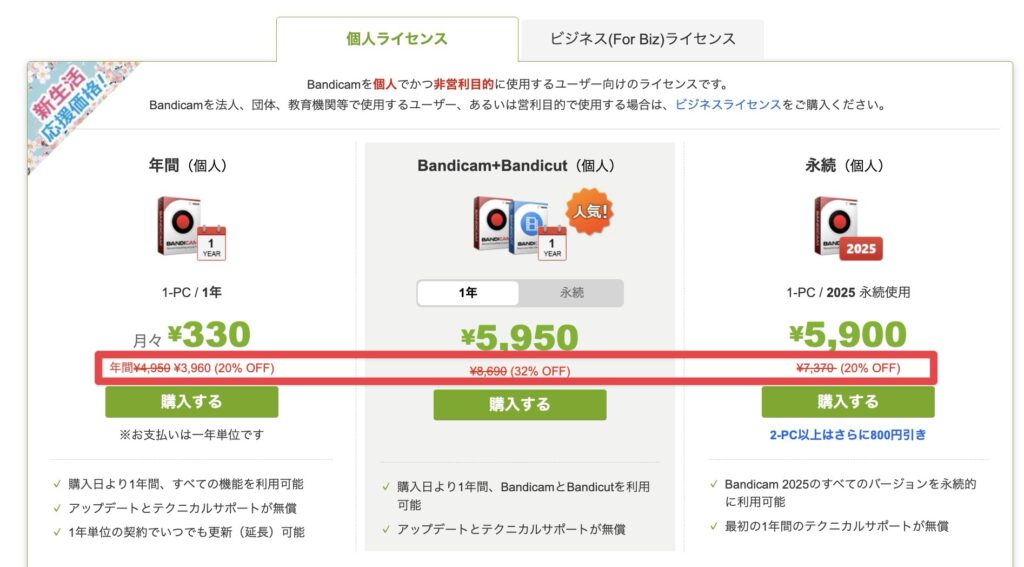Click the annual Bandicam product box icon
The height and width of the screenshot is (567, 1024).
click(178, 224)
